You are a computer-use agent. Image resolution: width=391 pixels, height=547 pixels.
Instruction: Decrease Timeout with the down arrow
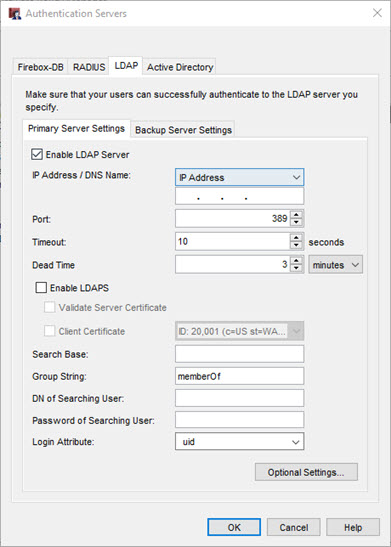pyautogui.click(x=296, y=245)
